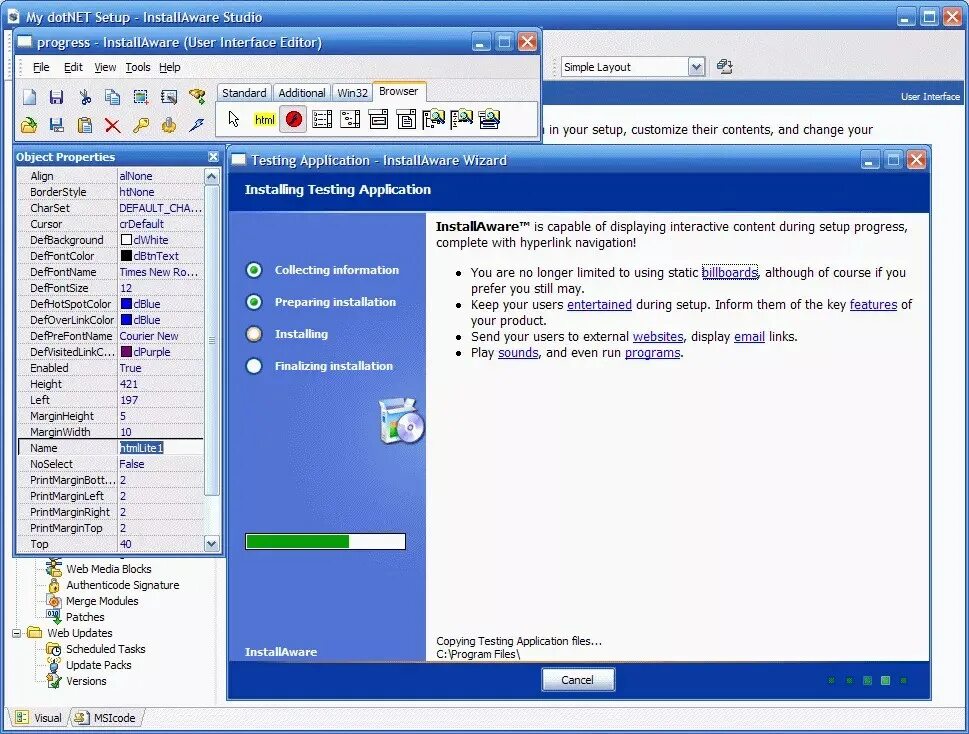Follow the entertained hyperlink
969x734 pixels.
click(x=599, y=305)
